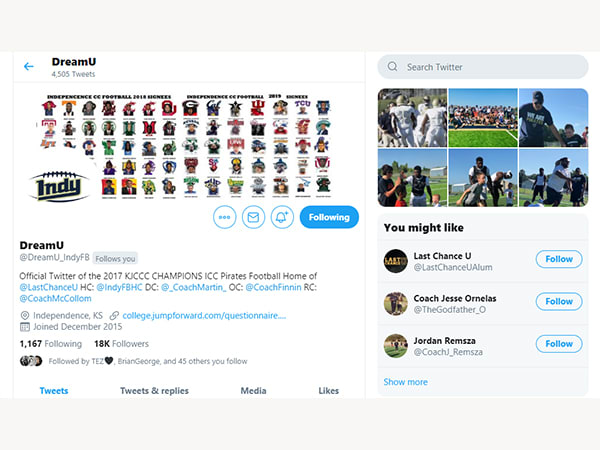Click the Search Twitter field
Screen dimensions: 600x450
(483, 67)
